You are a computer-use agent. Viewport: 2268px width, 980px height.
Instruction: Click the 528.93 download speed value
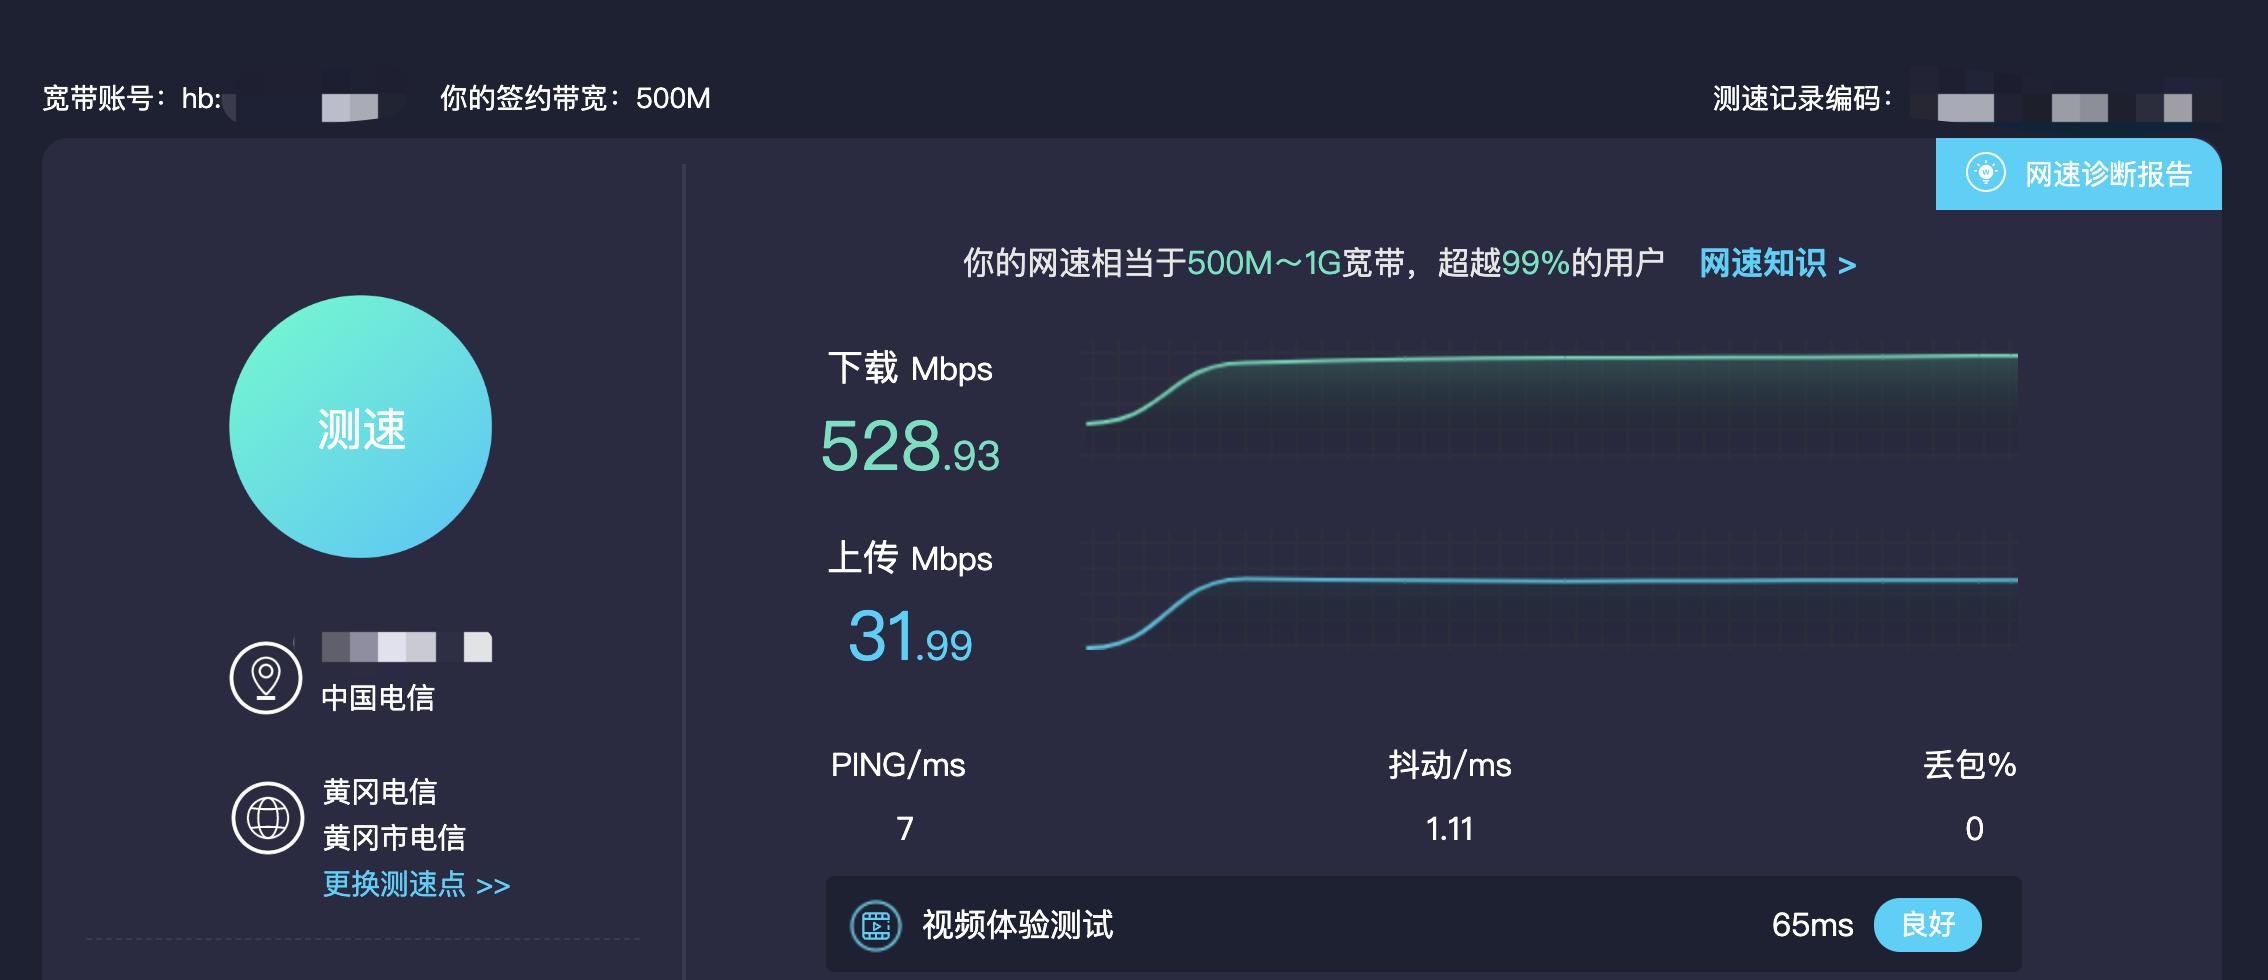(909, 446)
